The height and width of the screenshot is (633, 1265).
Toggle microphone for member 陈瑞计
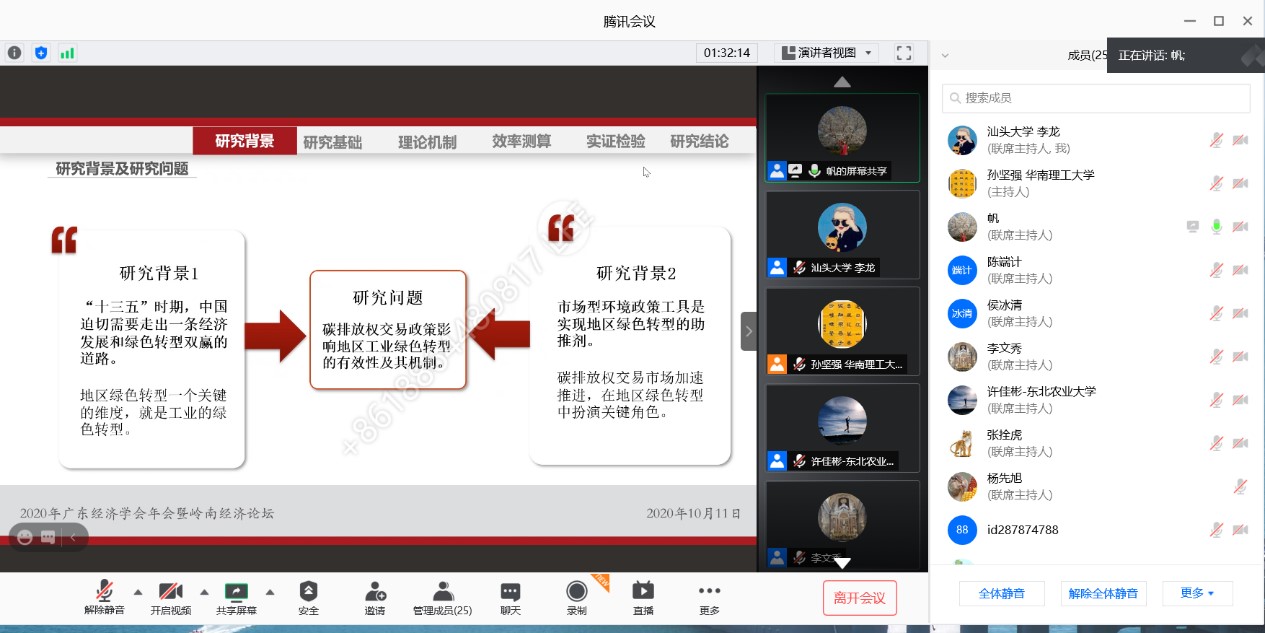pos(1216,270)
